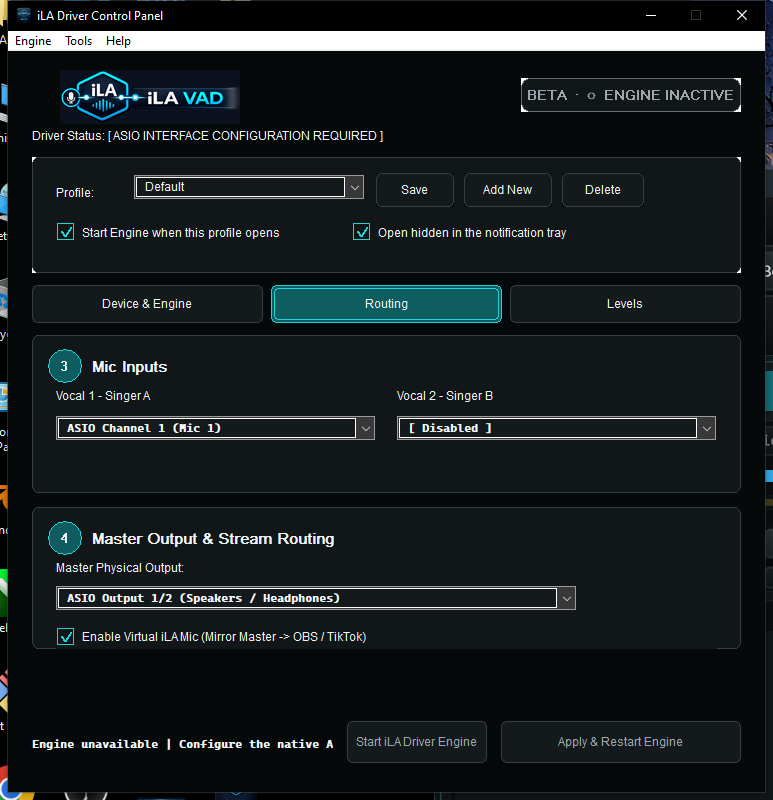This screenshot has height=800, width=773.
Task: Click Start iLA Driver Engine button
Action: [416, 742]
